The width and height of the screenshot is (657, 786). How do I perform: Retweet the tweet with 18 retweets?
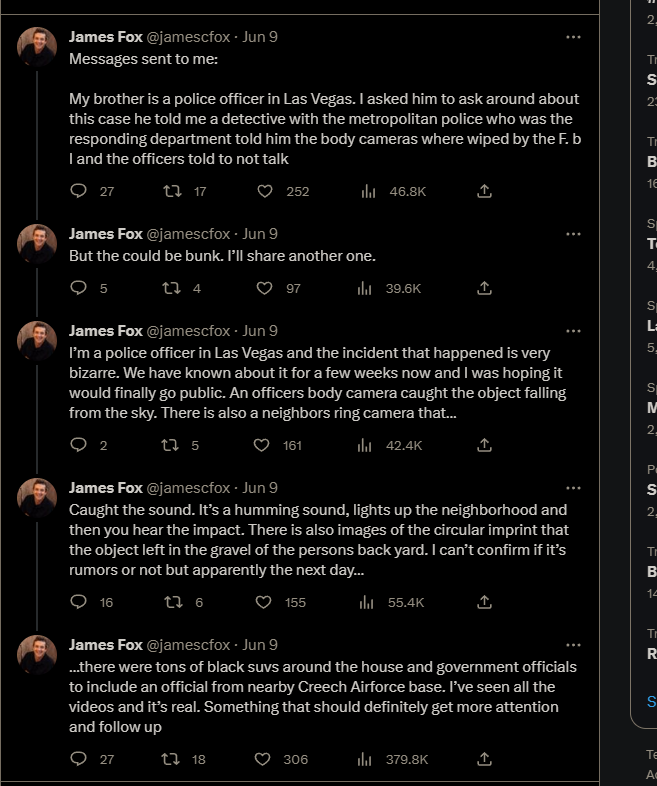pyautogui.click(x=171, y=759)
